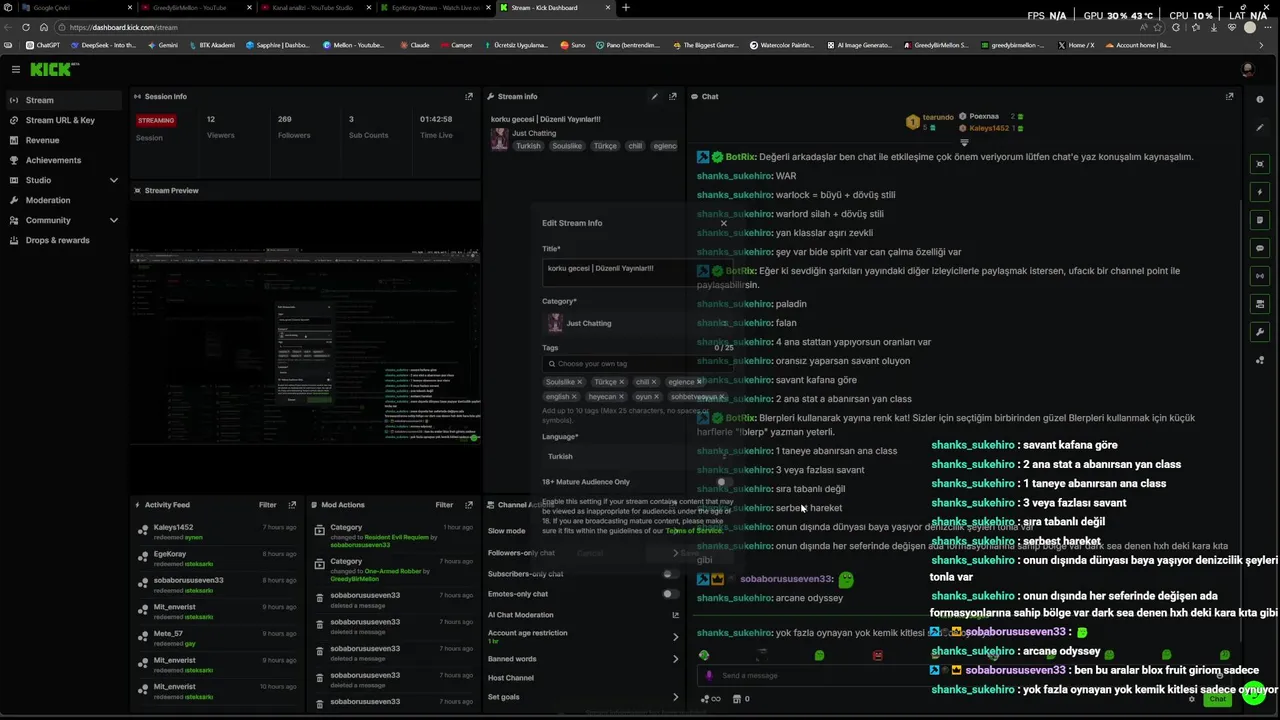Open AI Chat Moderation external link icon

pyautogui.click(x=675, y=615)
